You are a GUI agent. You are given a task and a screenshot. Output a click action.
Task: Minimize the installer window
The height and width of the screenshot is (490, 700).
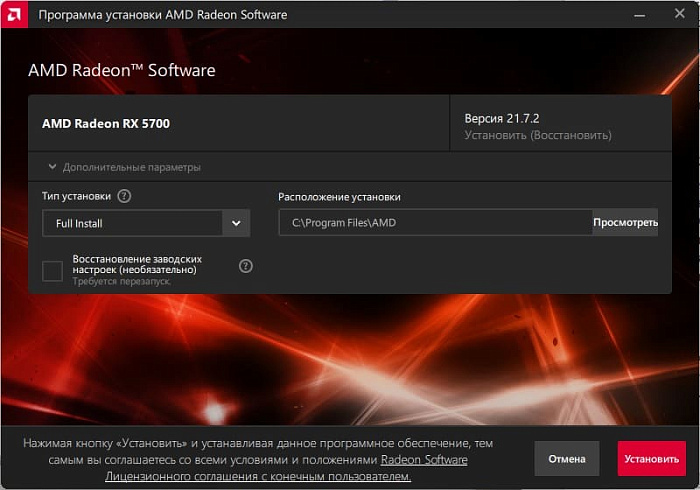click(x=639, y=15)
